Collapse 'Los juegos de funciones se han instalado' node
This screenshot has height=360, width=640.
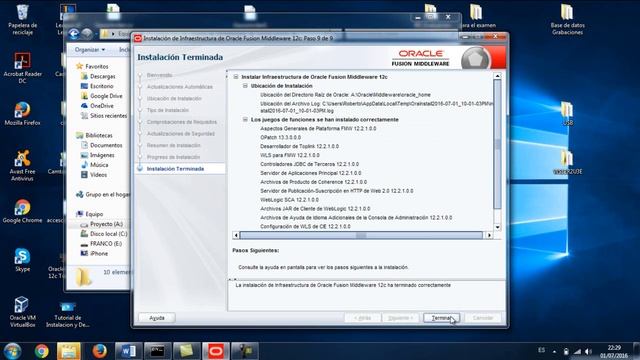[245, 120]
